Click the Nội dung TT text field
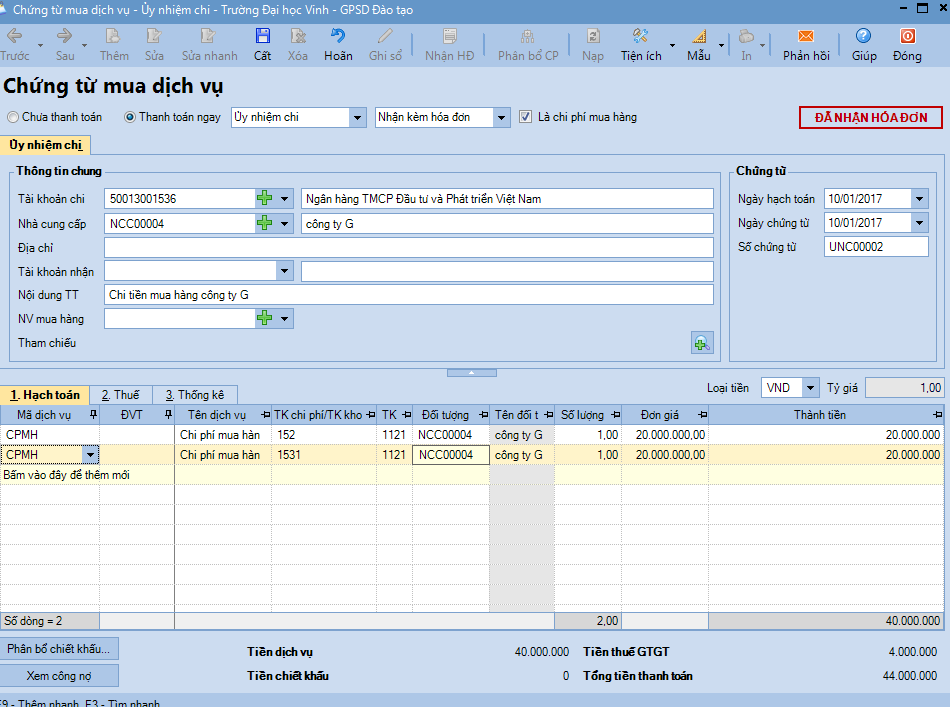Image resolution: width=950 pixels, height=707 pixels. click(x=408, y=295)
